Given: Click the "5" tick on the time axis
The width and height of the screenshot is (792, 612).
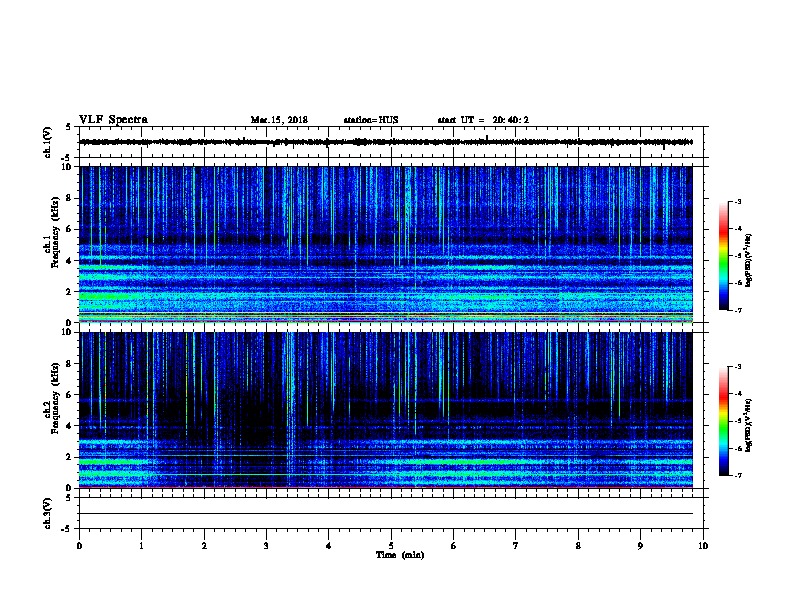Looking at the screenshot, I should pos(391,545).
